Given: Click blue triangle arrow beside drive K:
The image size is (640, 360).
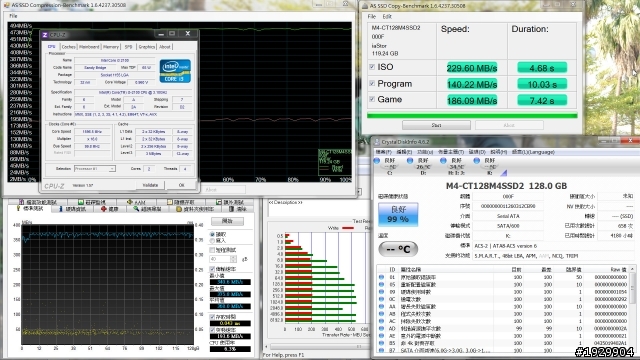Looking at the screenshot, I should click(x=504, y=173).
